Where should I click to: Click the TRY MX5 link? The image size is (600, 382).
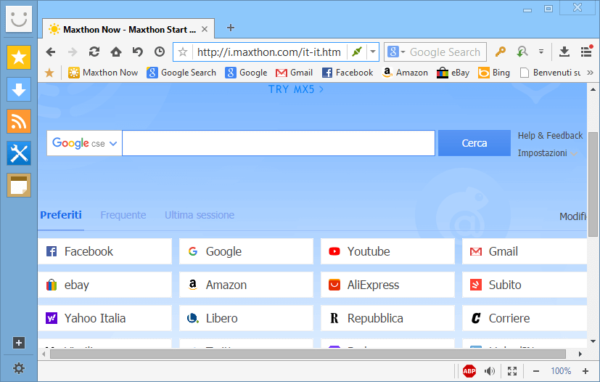296,90
